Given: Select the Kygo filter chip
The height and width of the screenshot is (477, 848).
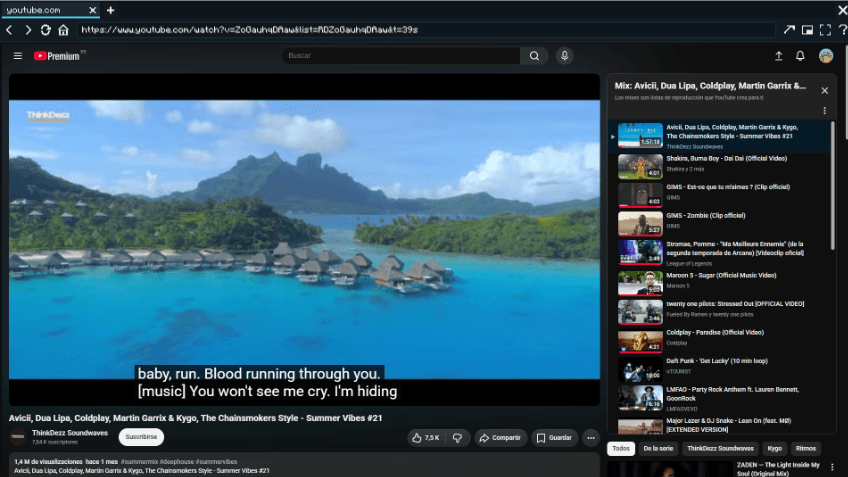Looking at the screenshot, I should 774,449.
